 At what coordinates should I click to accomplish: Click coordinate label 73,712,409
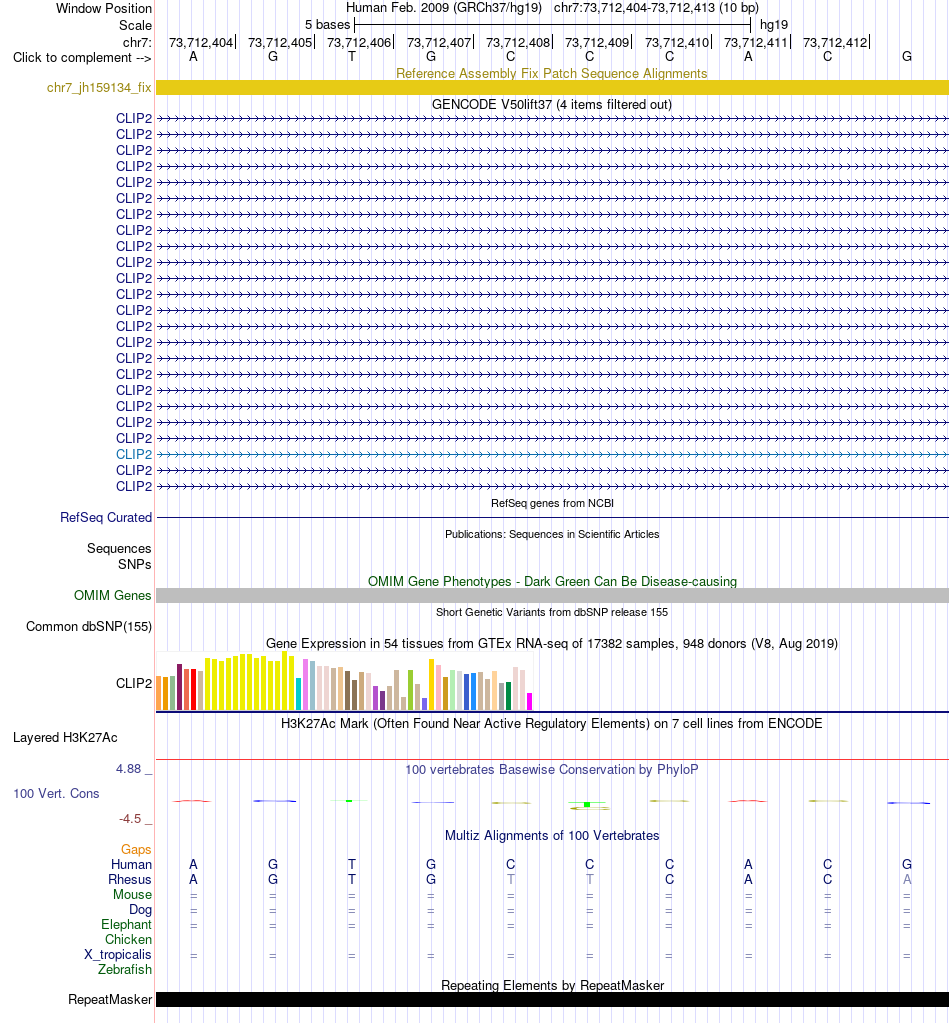pos(597,42)
